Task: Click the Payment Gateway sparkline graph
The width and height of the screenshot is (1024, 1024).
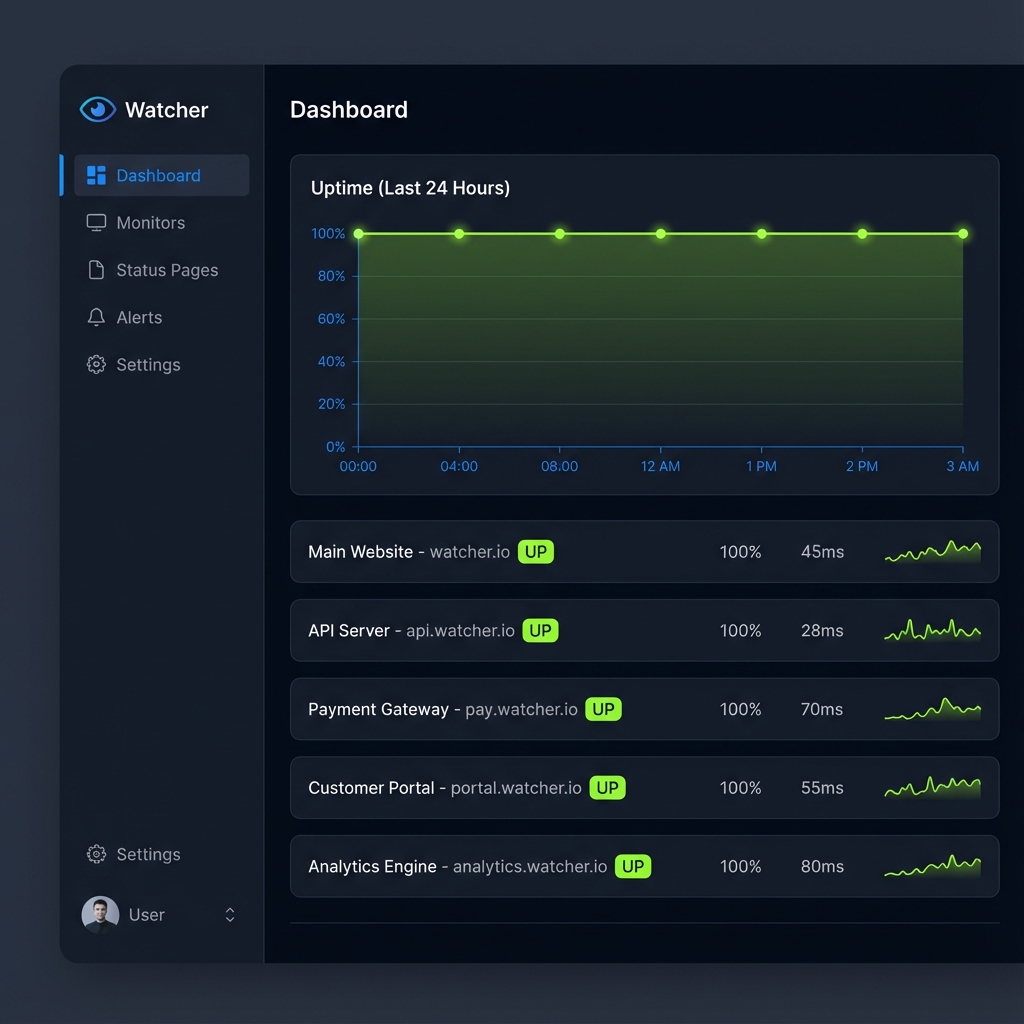Action: pyautogui.click(x=933, y=709)
